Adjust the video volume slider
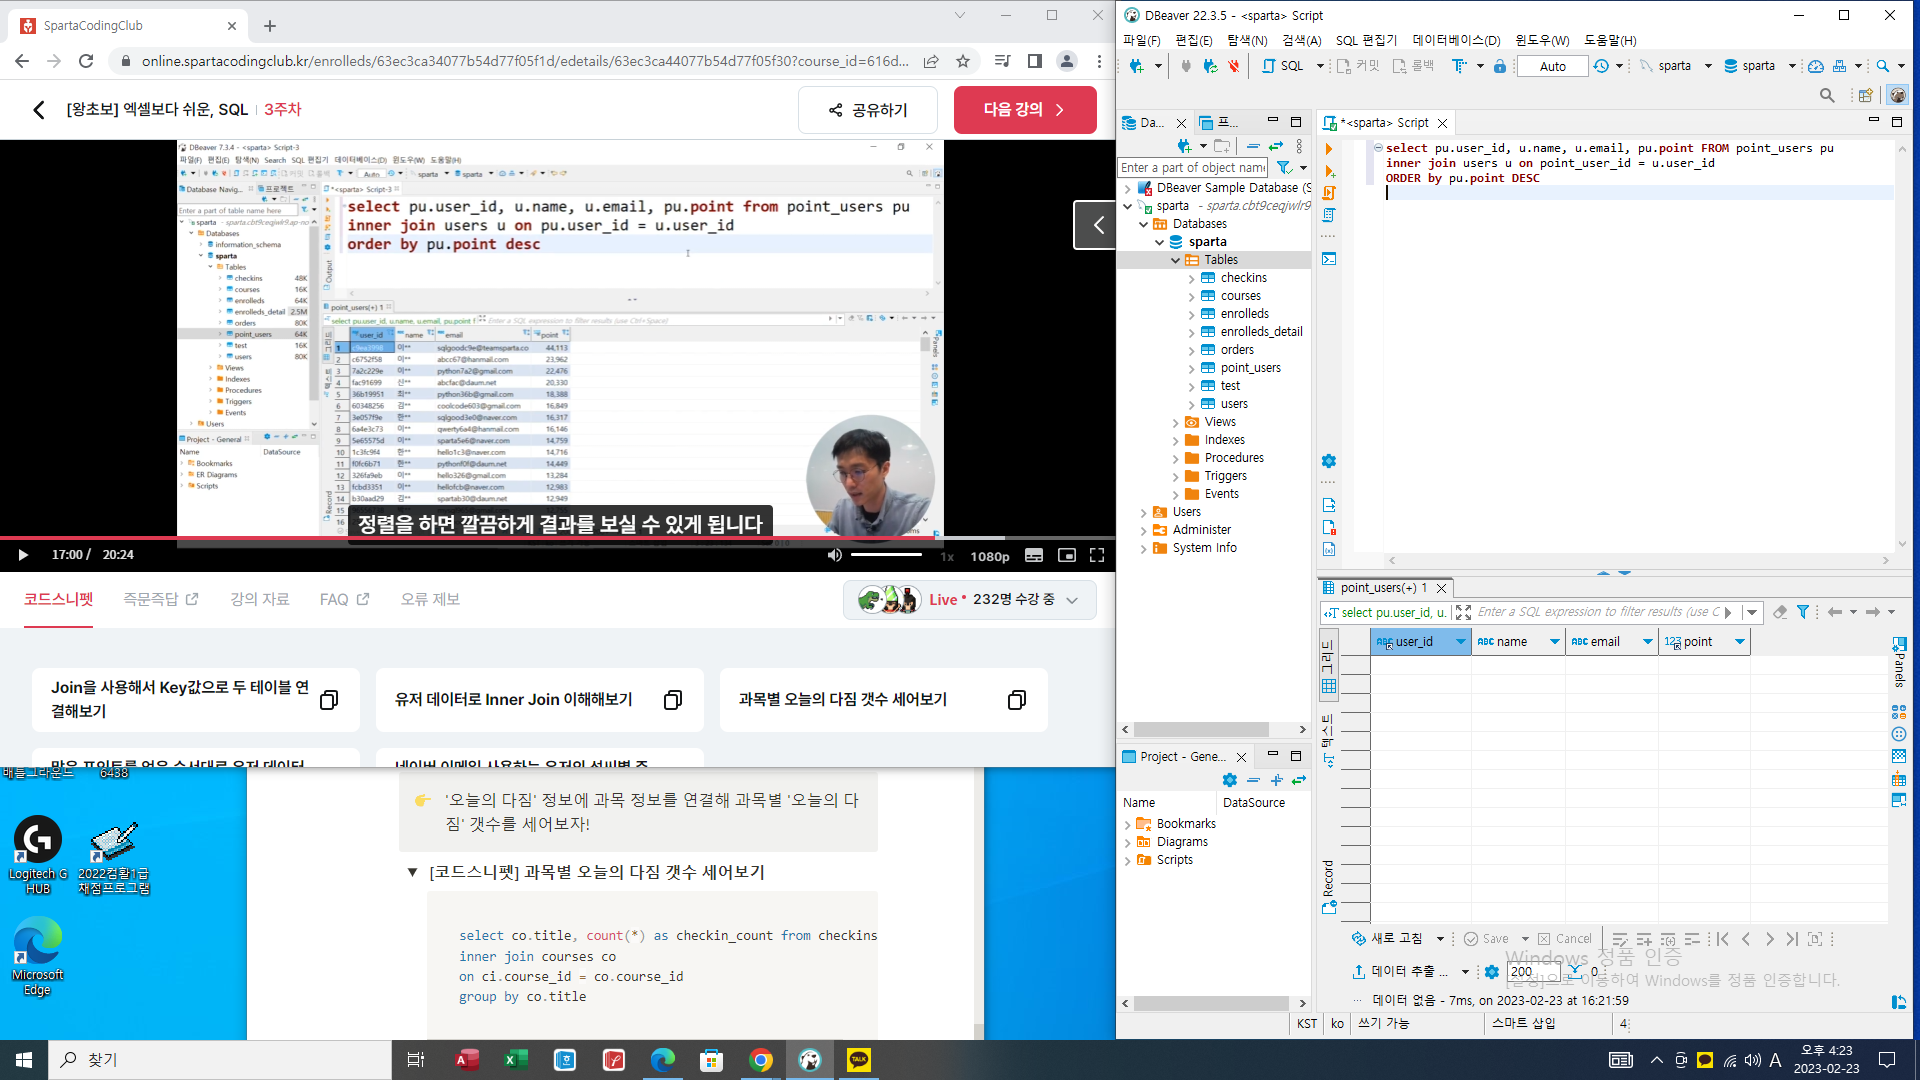This screenshot has width=1920, height=1080. coord(888,555)
